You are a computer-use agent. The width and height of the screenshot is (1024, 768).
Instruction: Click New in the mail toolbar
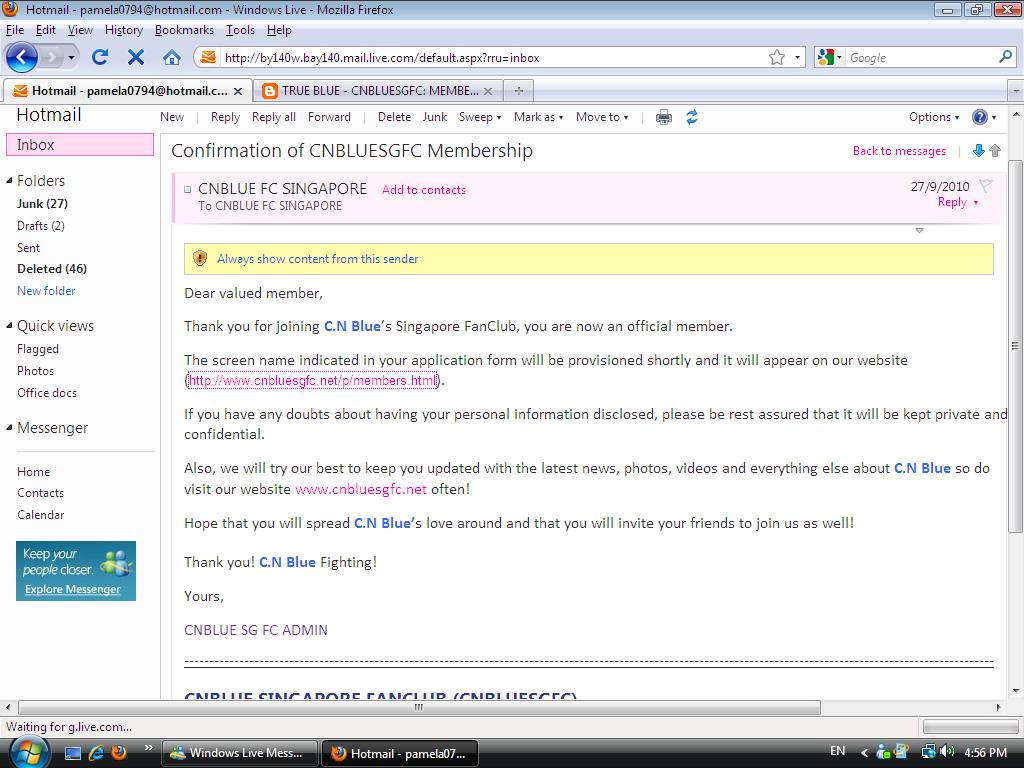[172, 117]
